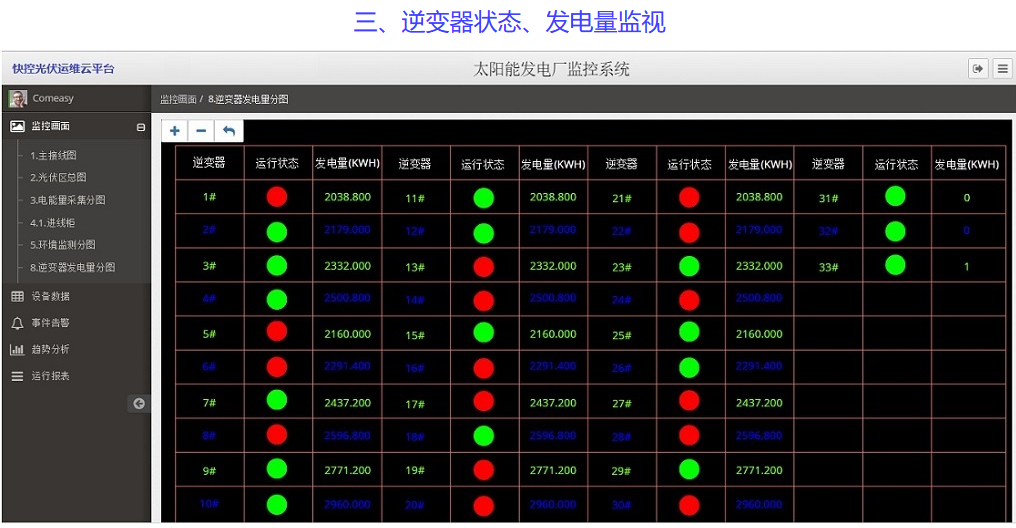Open the 趋势分析 menu
The height and width of the screenshot is (528, 1016).
pos(51,349)
